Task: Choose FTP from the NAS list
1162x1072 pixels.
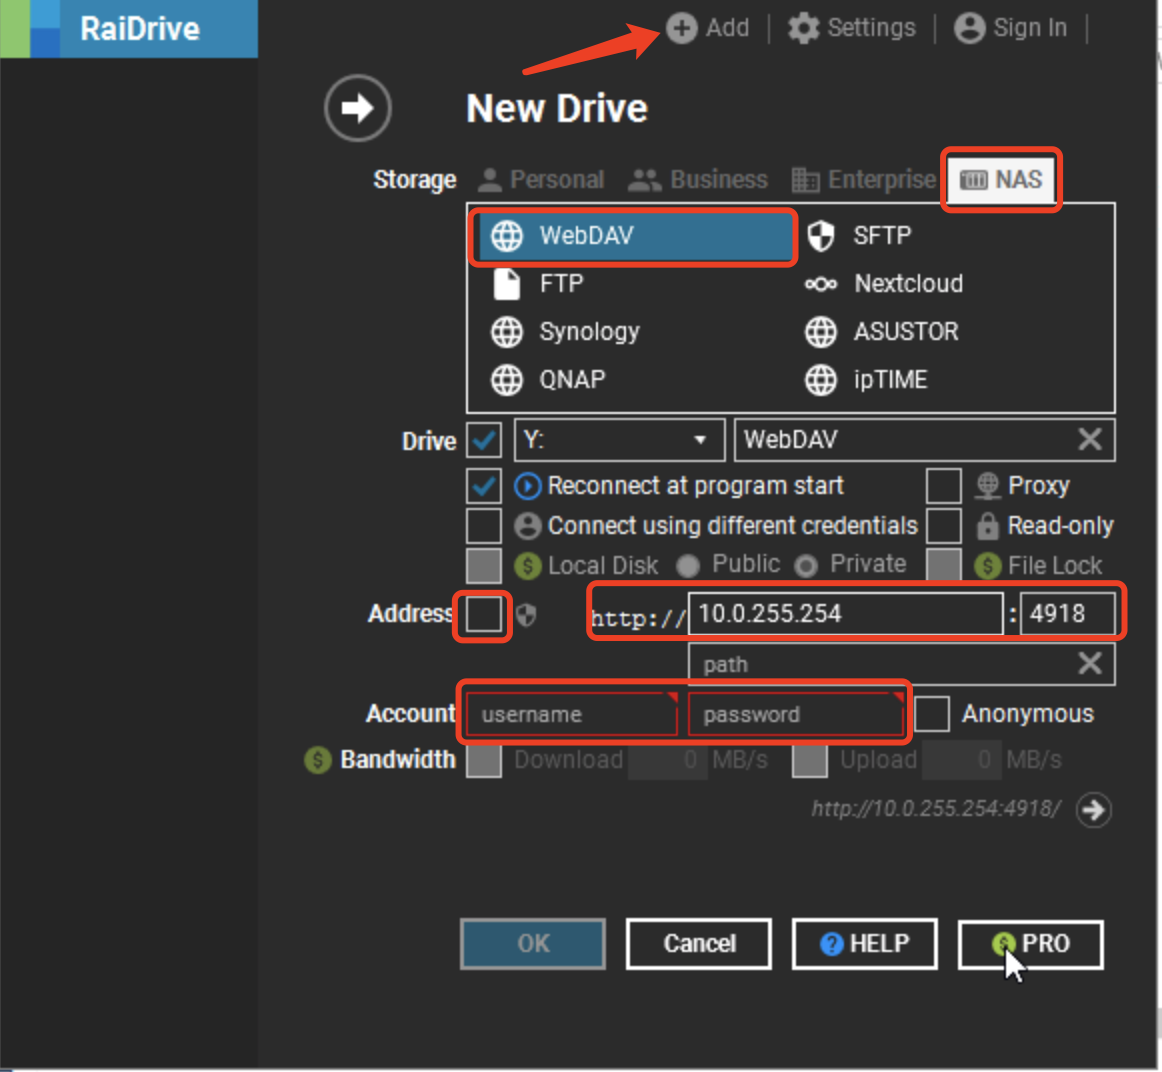Action: tap(539, 284)
